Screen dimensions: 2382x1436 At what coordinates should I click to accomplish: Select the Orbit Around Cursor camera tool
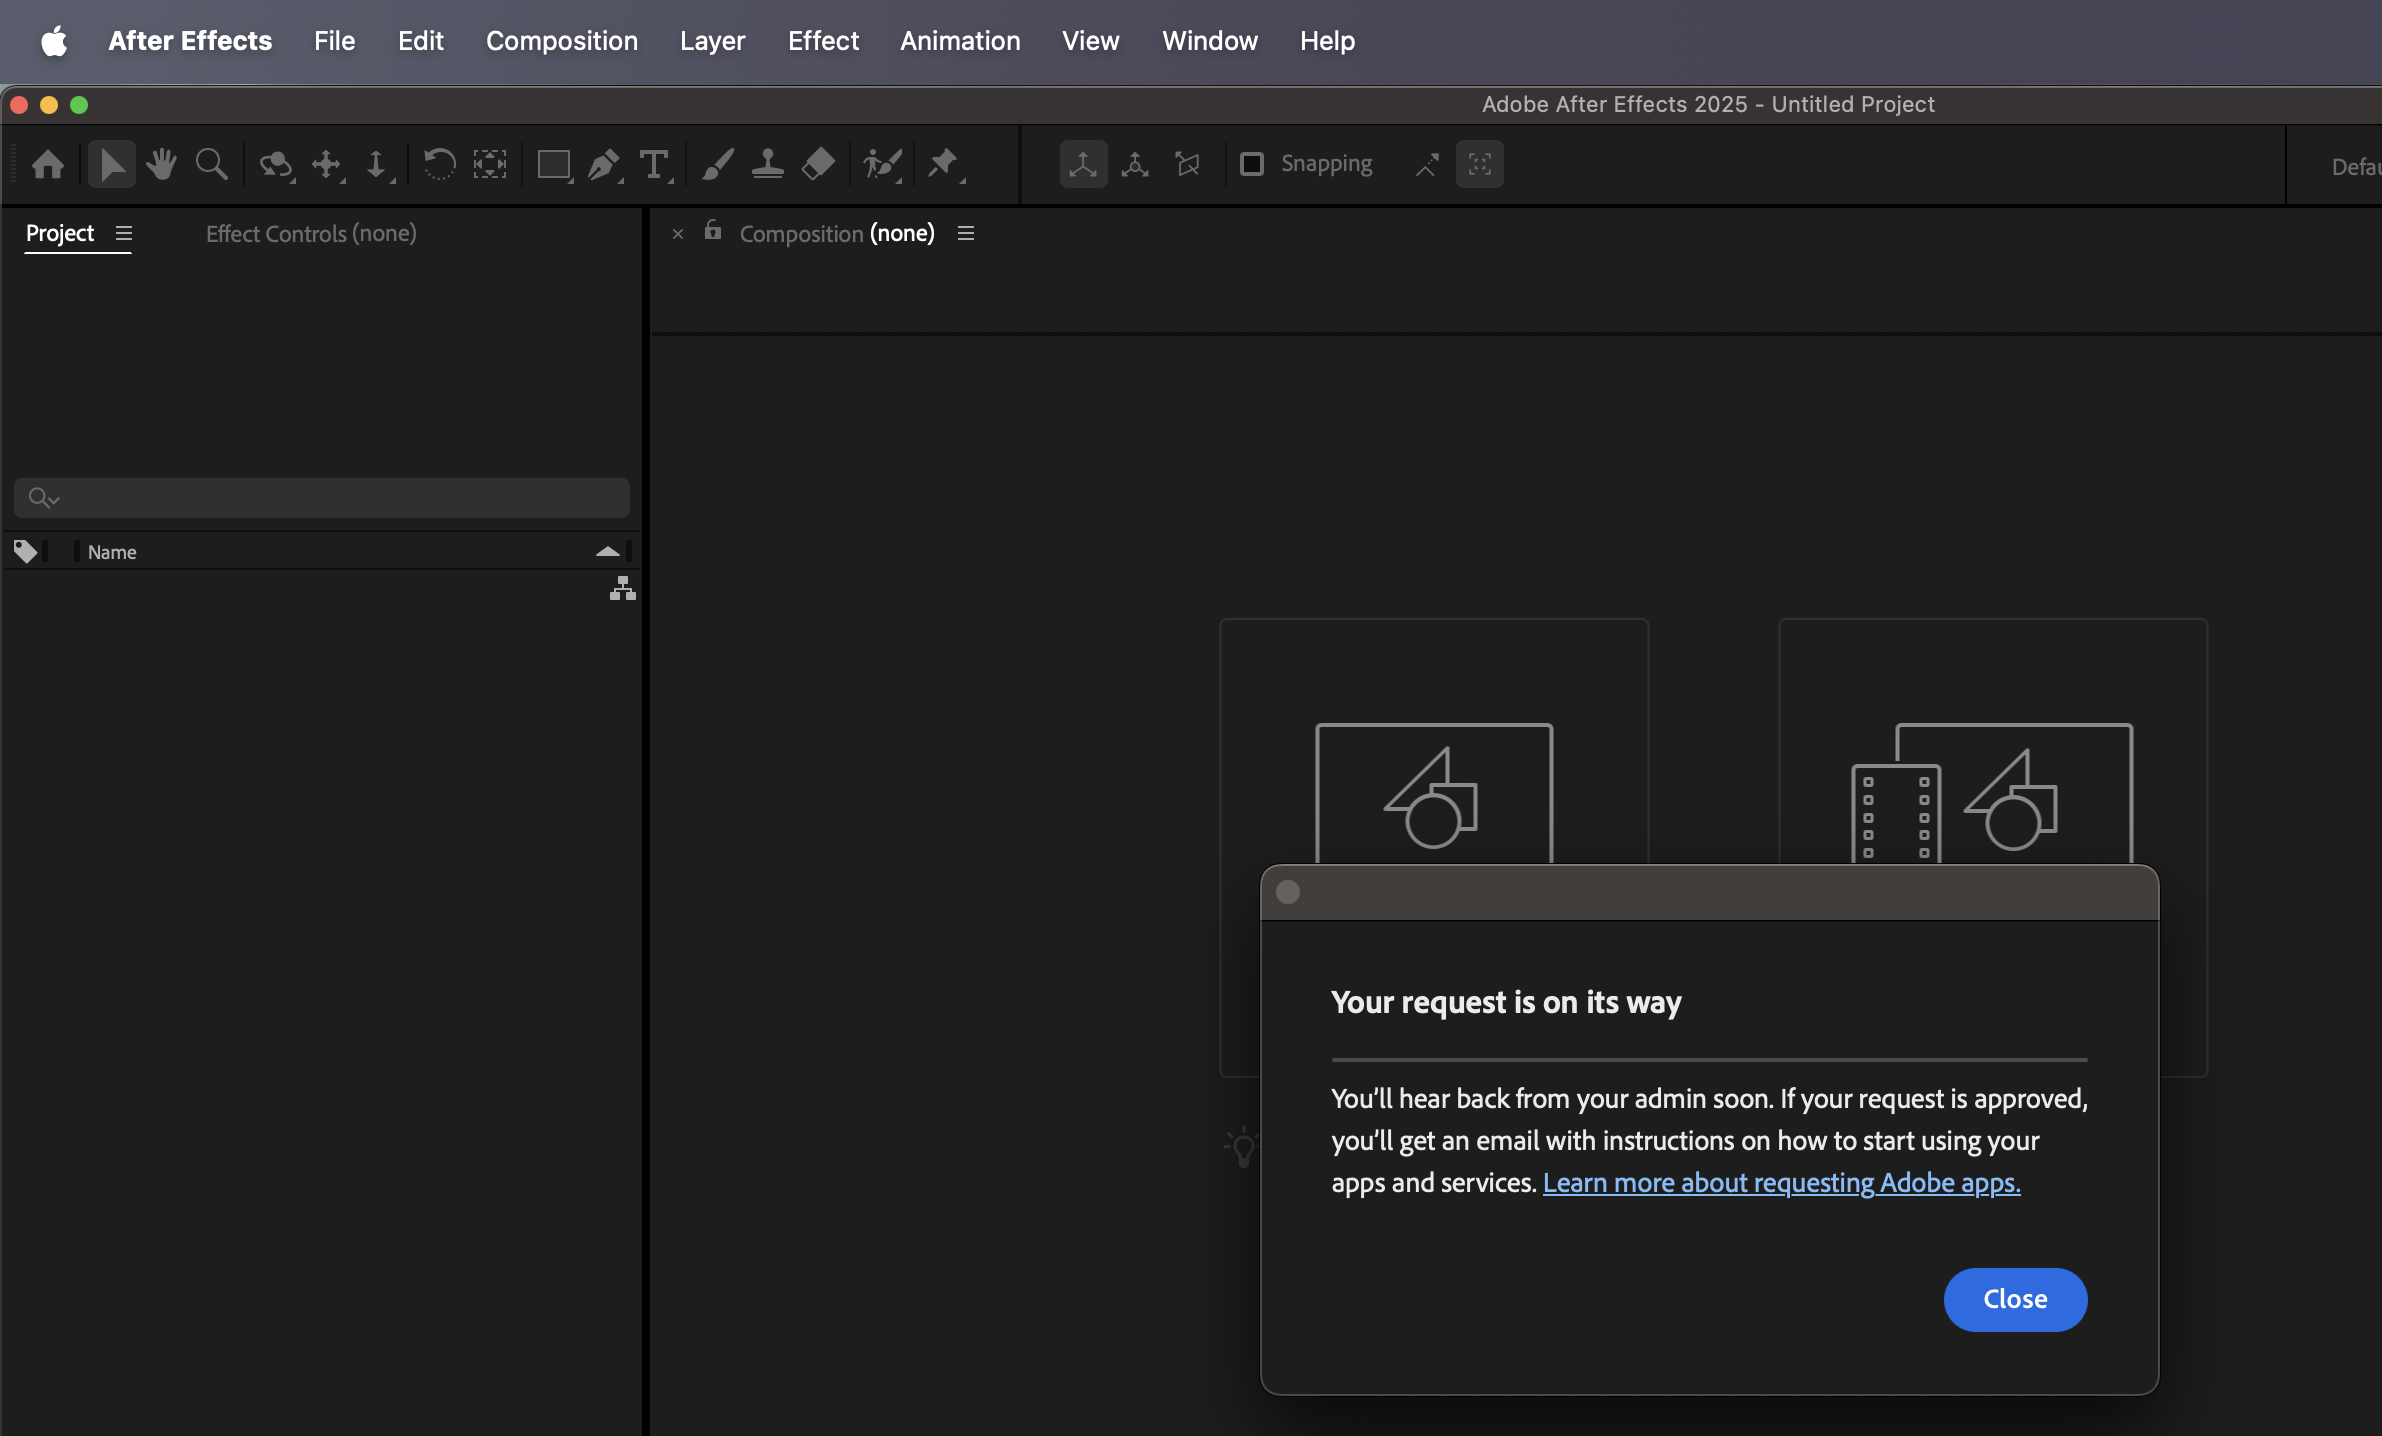(275, 164)
